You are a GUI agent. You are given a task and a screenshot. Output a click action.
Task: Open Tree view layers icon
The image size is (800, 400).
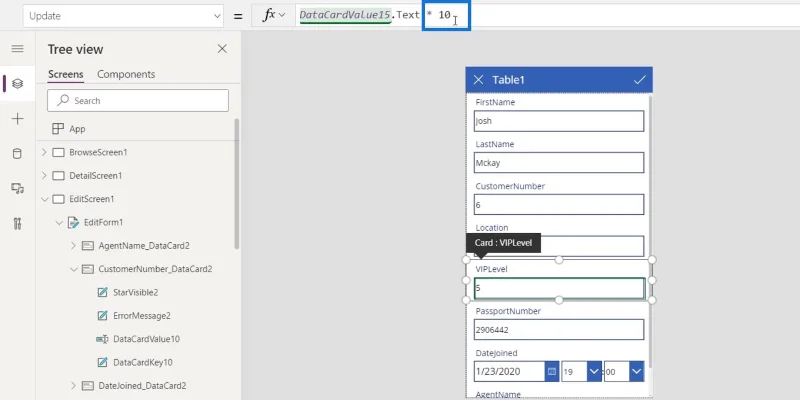[17, 83]
